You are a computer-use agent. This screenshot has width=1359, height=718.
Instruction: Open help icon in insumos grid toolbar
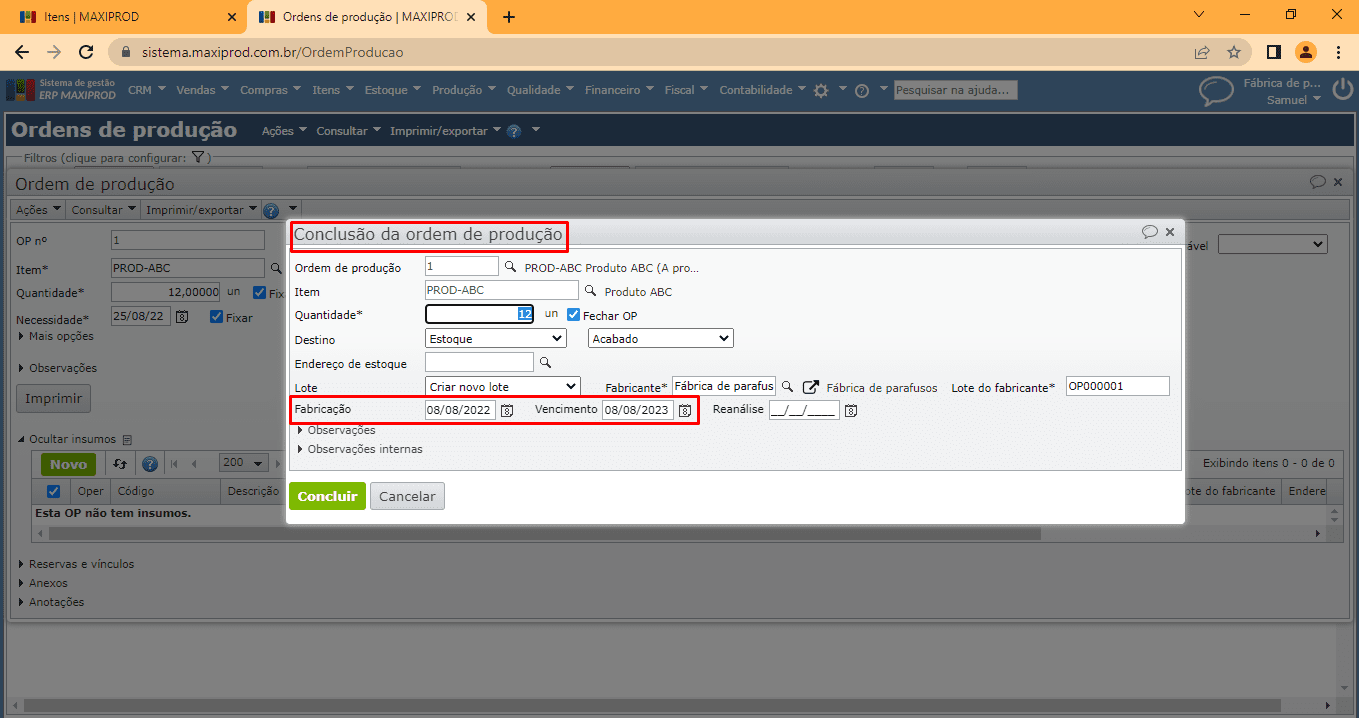click(x=150, y=464)
